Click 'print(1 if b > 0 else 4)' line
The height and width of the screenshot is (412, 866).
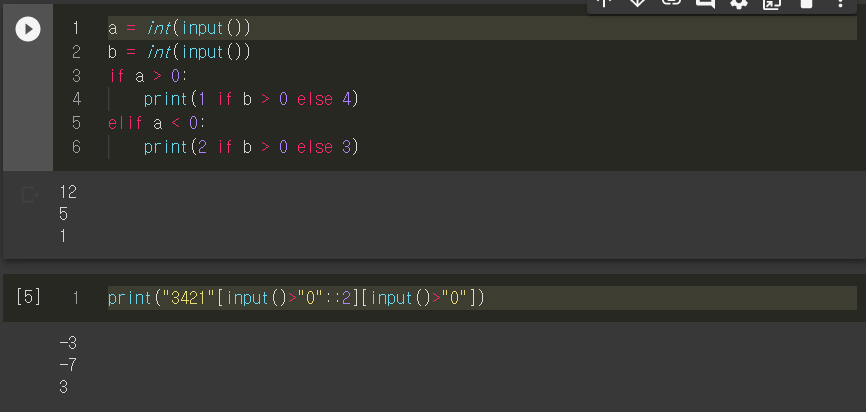pyautogui.click(x=251, y=99)
